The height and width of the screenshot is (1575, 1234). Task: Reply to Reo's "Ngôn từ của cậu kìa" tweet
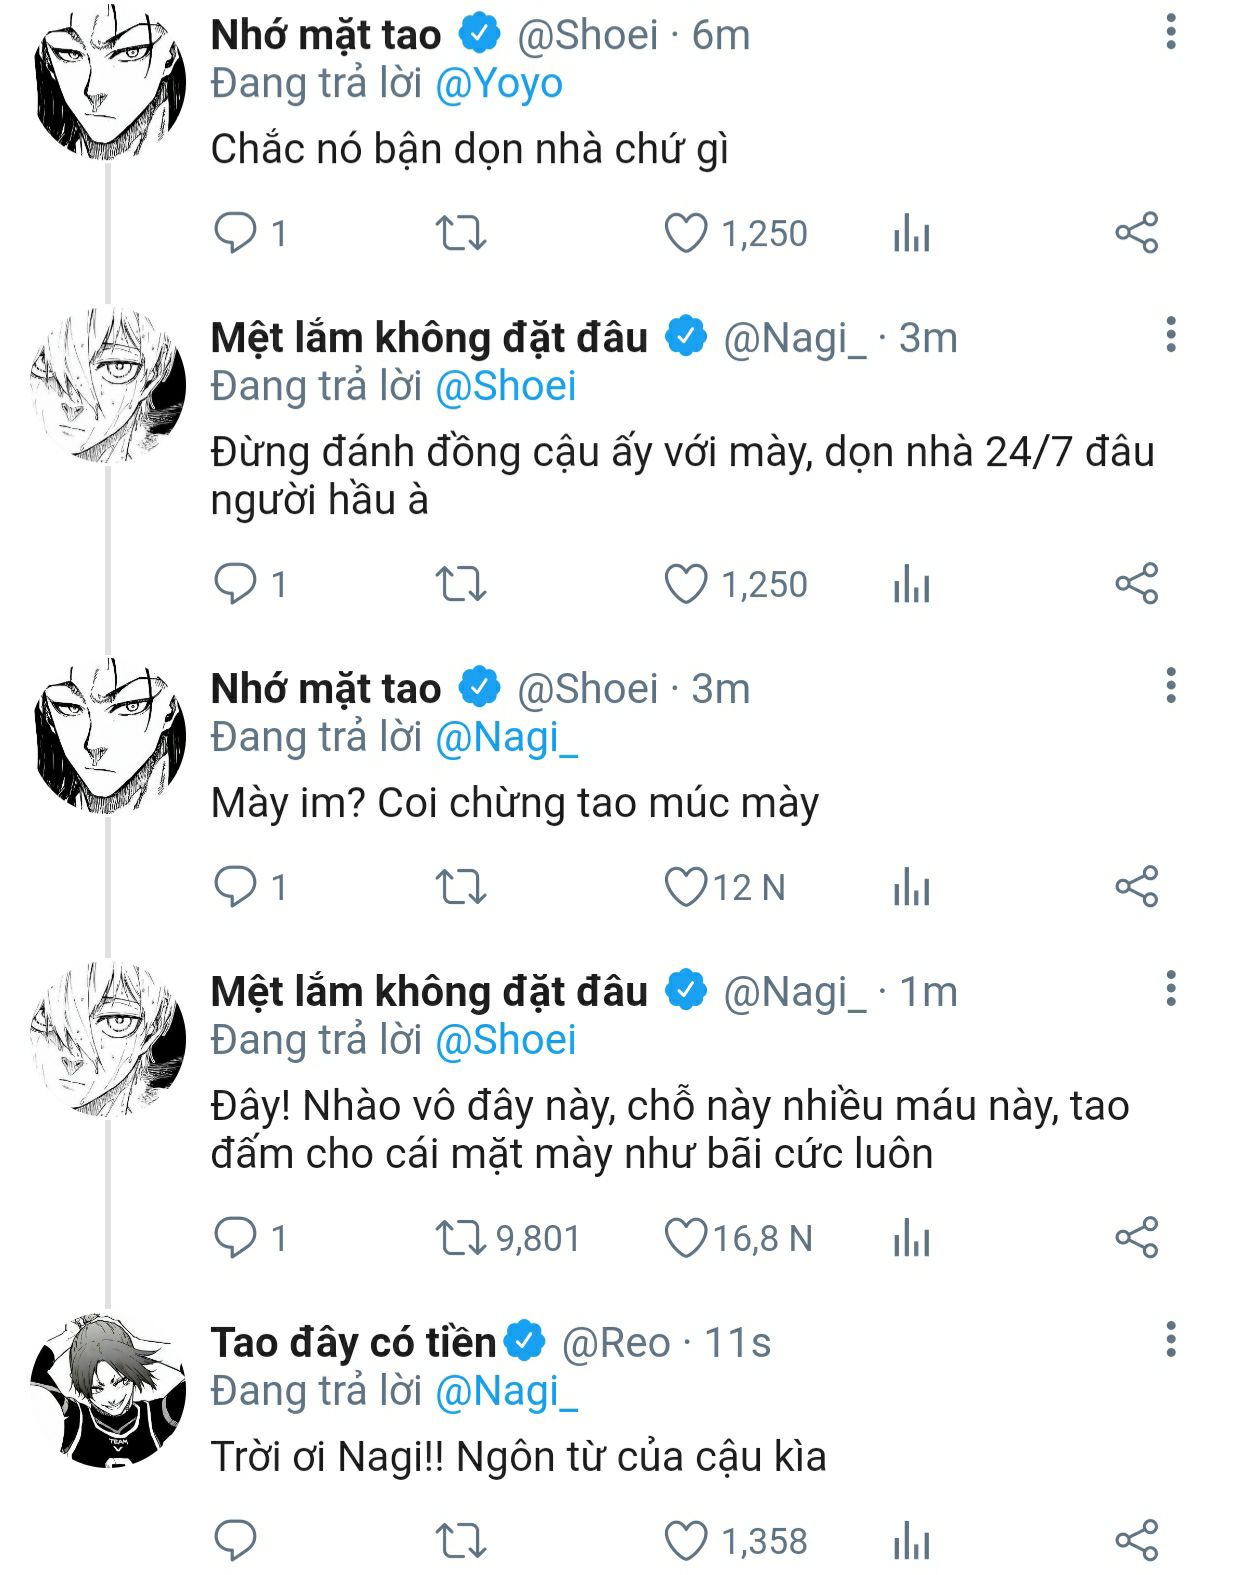pos(236,1541)
